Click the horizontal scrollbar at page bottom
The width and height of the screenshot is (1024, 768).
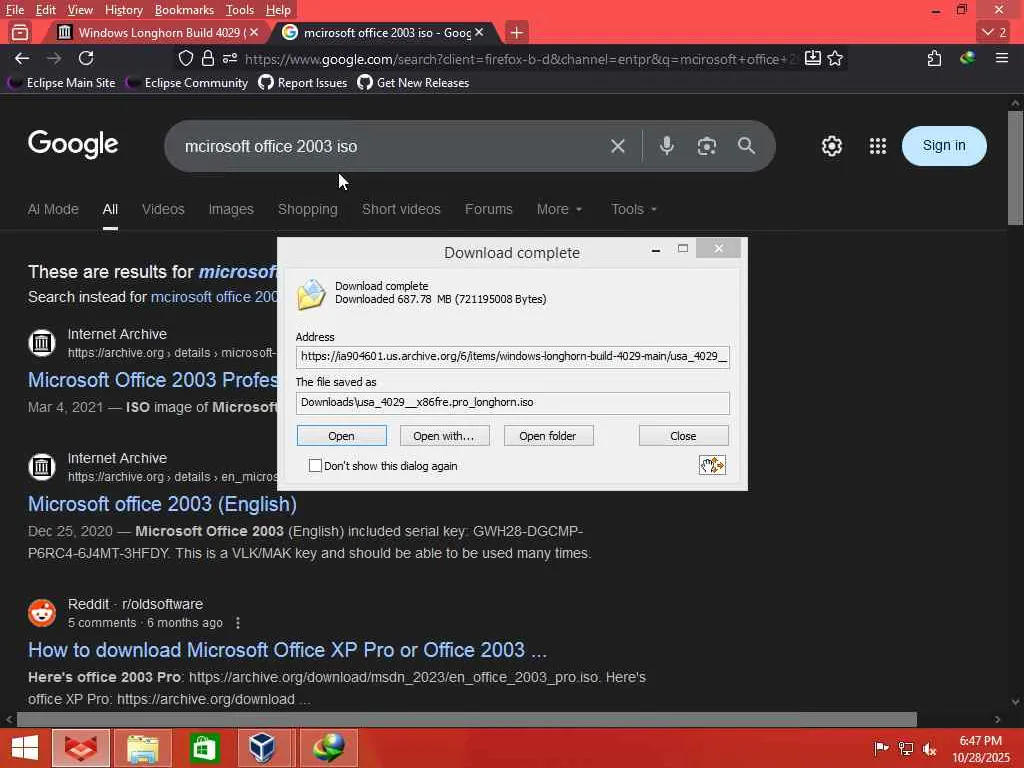467,719
